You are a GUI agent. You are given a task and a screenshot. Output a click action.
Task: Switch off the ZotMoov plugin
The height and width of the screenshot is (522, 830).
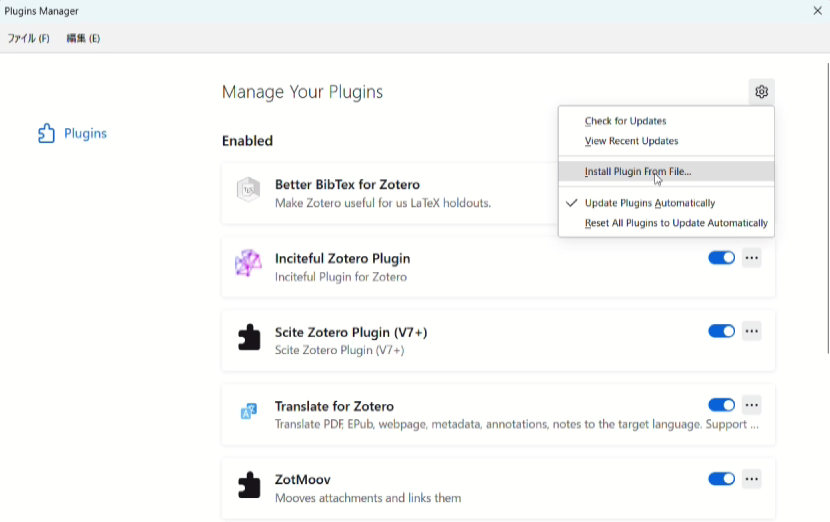[721, 479]
